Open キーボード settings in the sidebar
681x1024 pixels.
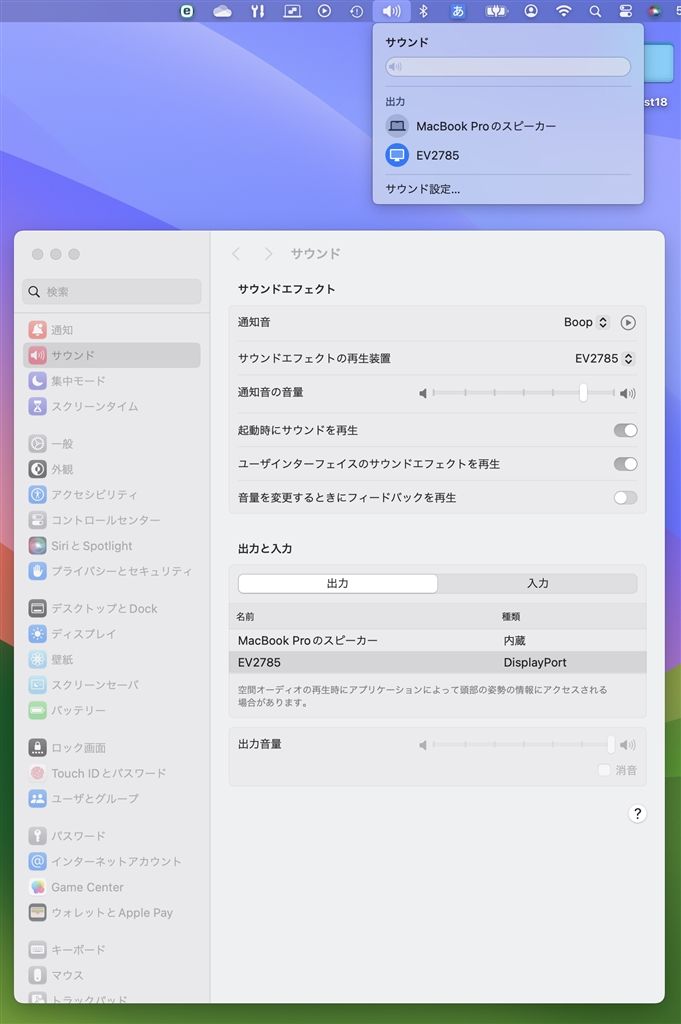112,950
